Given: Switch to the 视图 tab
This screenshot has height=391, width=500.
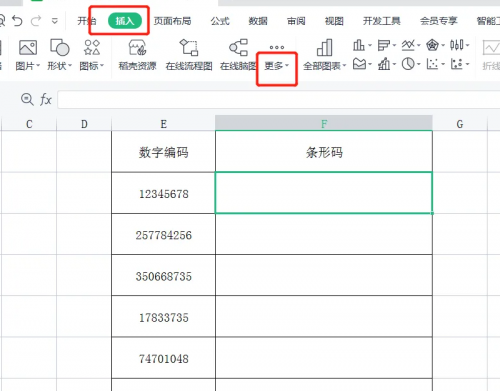Looking at the screenshot, I should click(334, 21).
